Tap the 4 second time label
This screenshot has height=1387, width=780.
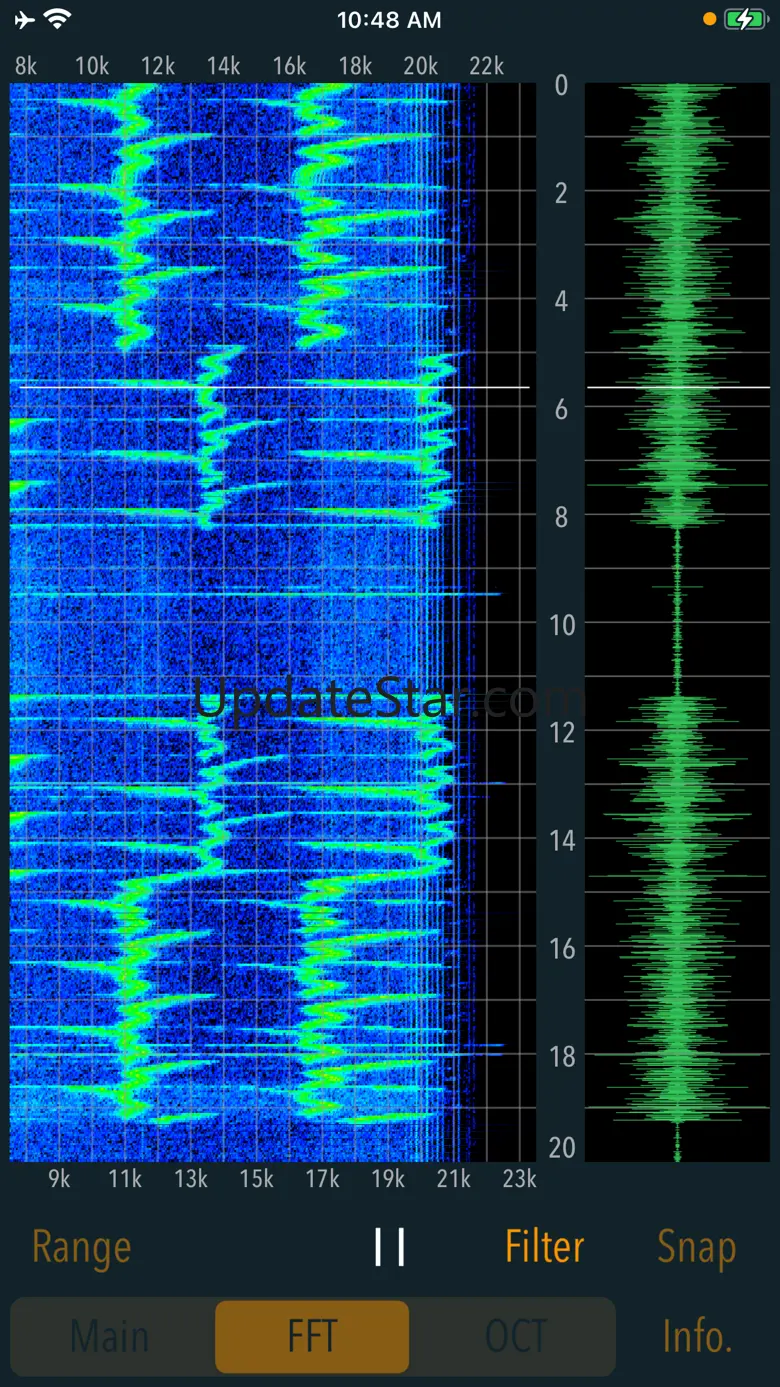(x=561, y=300)
